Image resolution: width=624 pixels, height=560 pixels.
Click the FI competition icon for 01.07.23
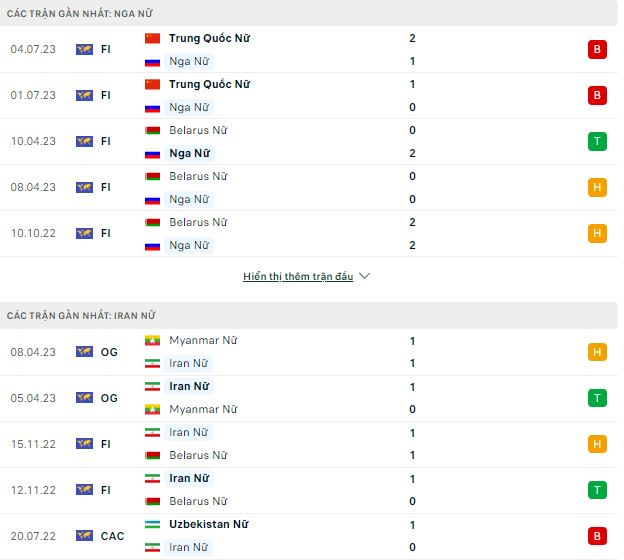point(84,95)
